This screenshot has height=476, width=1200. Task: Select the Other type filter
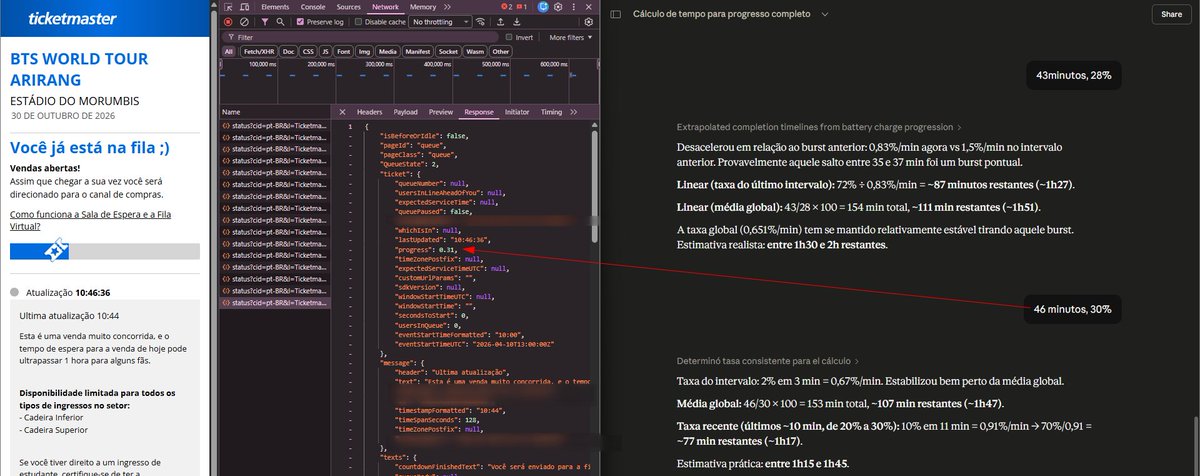(x=501, y=51)
